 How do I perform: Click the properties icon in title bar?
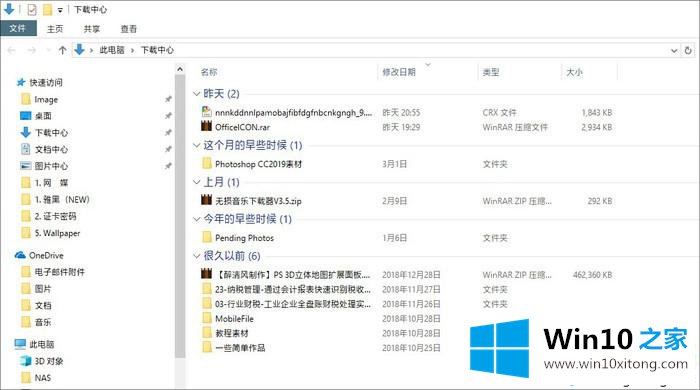(x=32, y=9)
